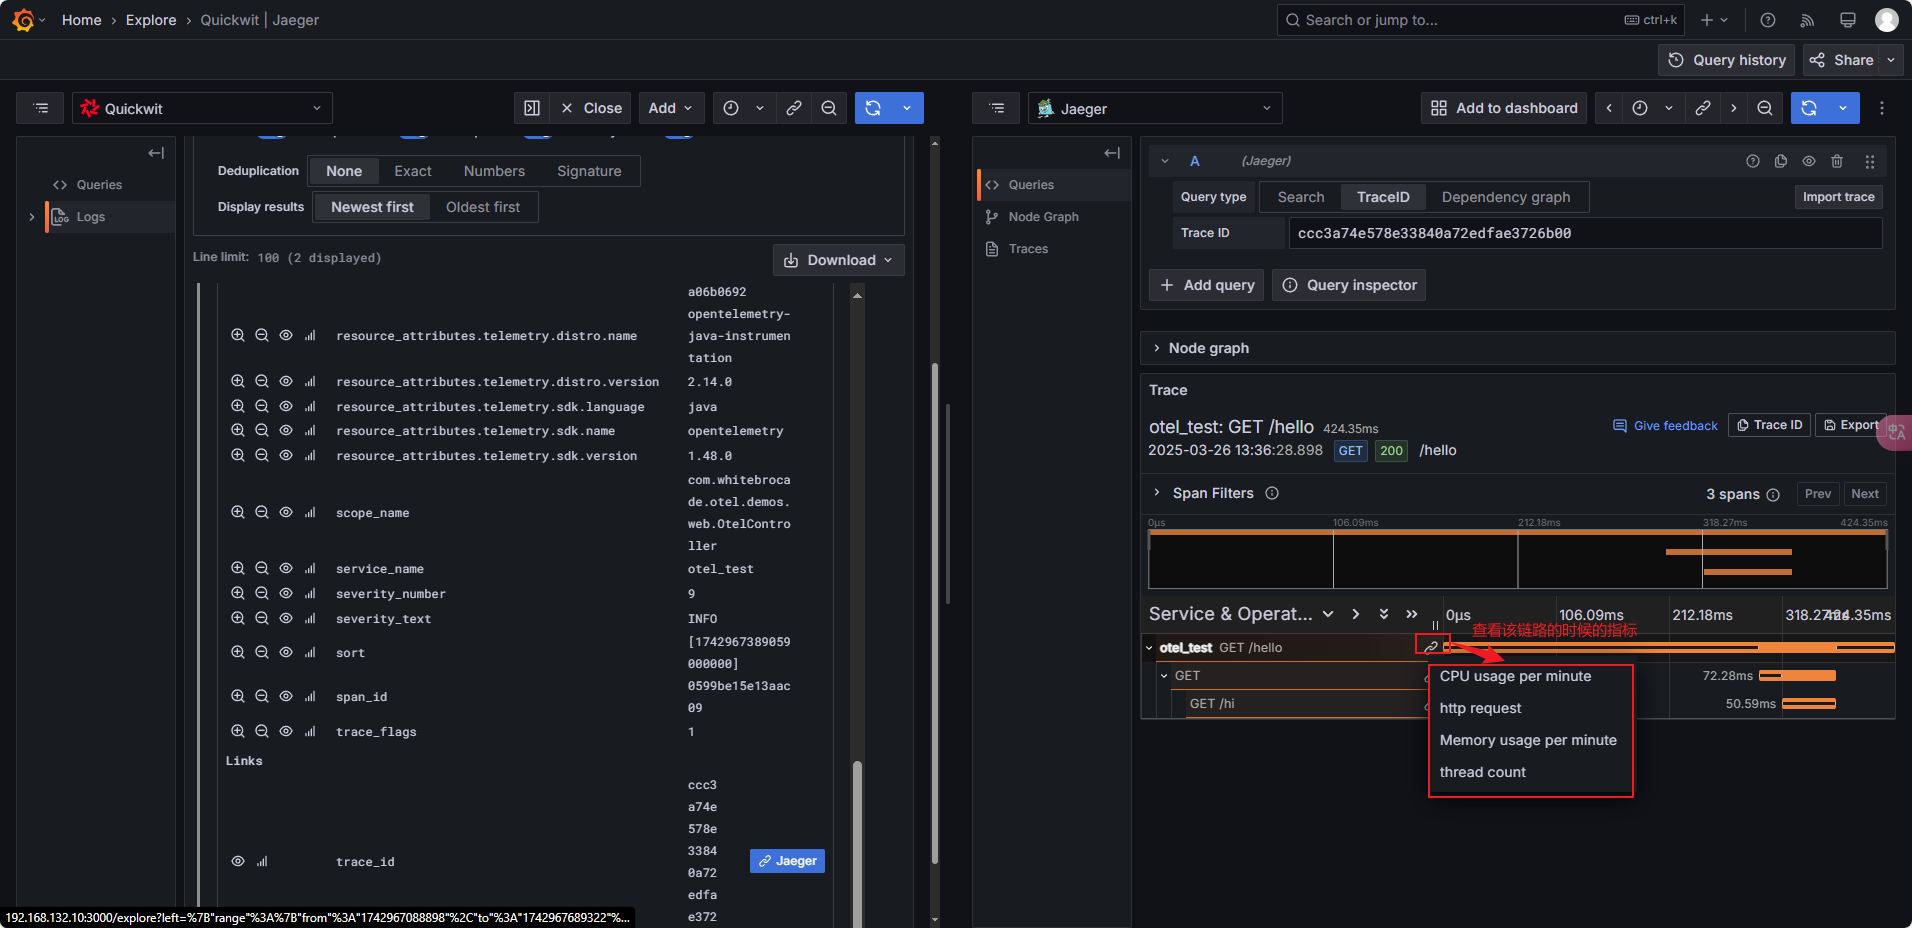Open the news feed icon

(1807, 20)
